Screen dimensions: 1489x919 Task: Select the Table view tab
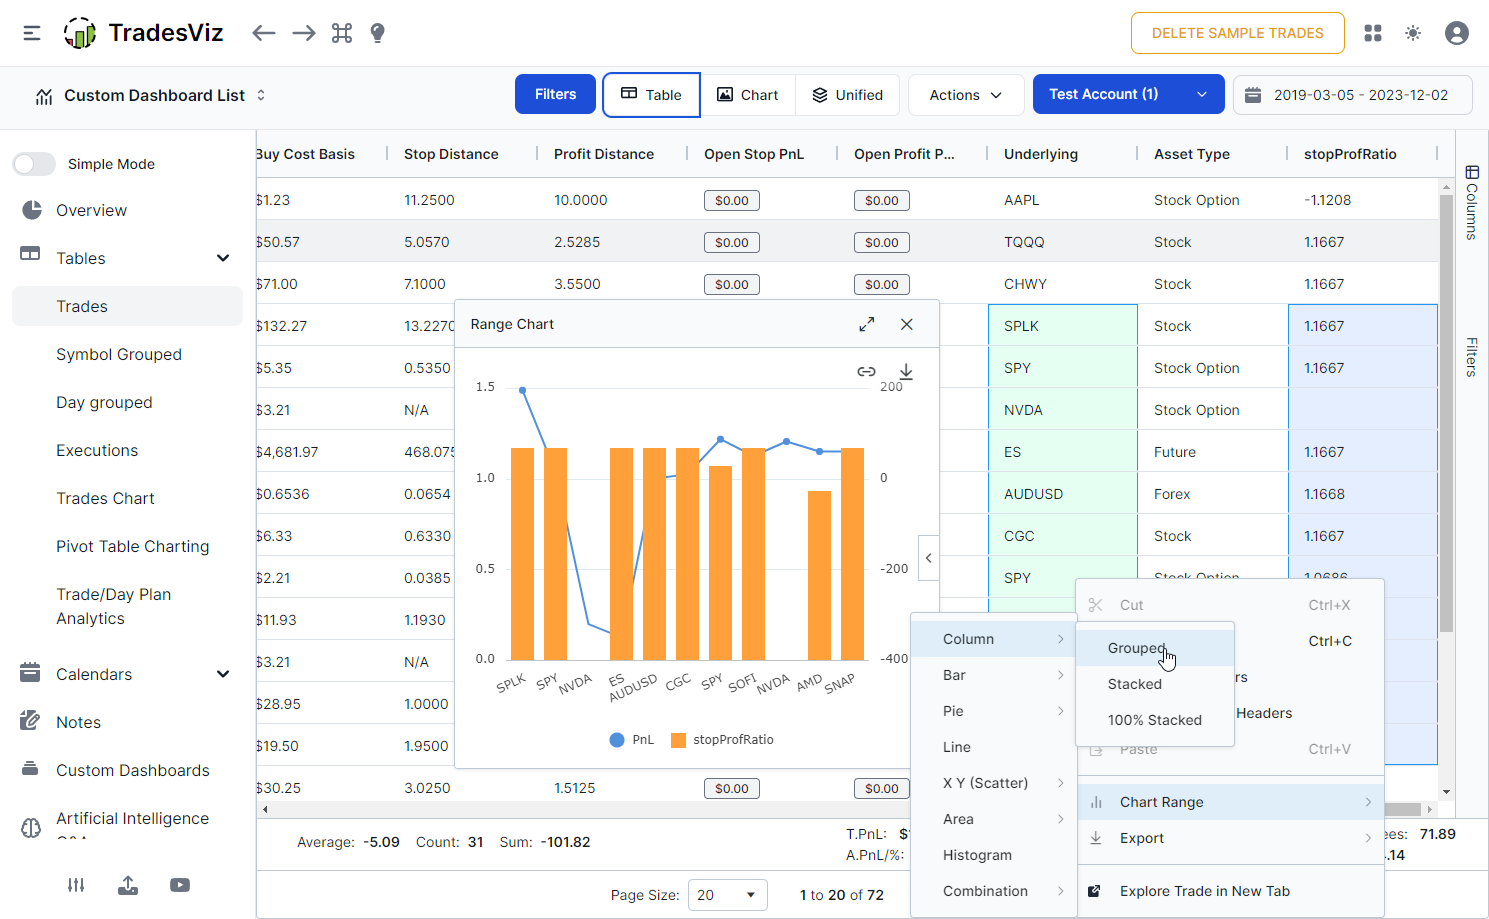[x=651, y=95]
